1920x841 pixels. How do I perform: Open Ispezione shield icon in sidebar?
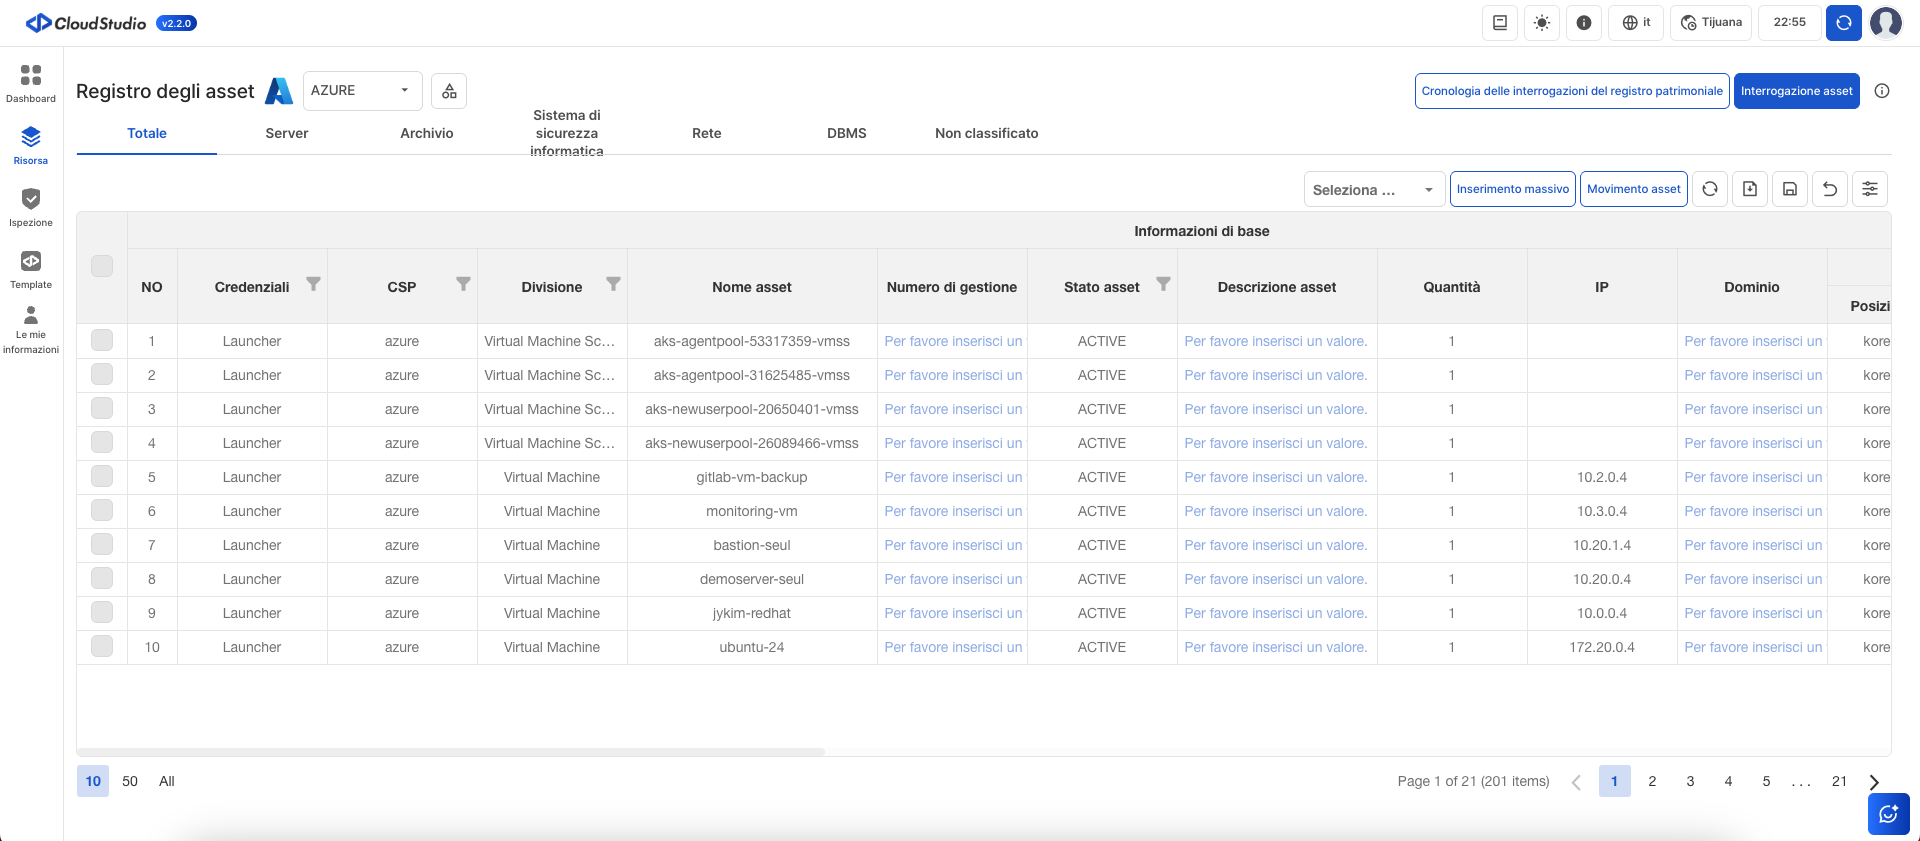(x=31, y=207)
